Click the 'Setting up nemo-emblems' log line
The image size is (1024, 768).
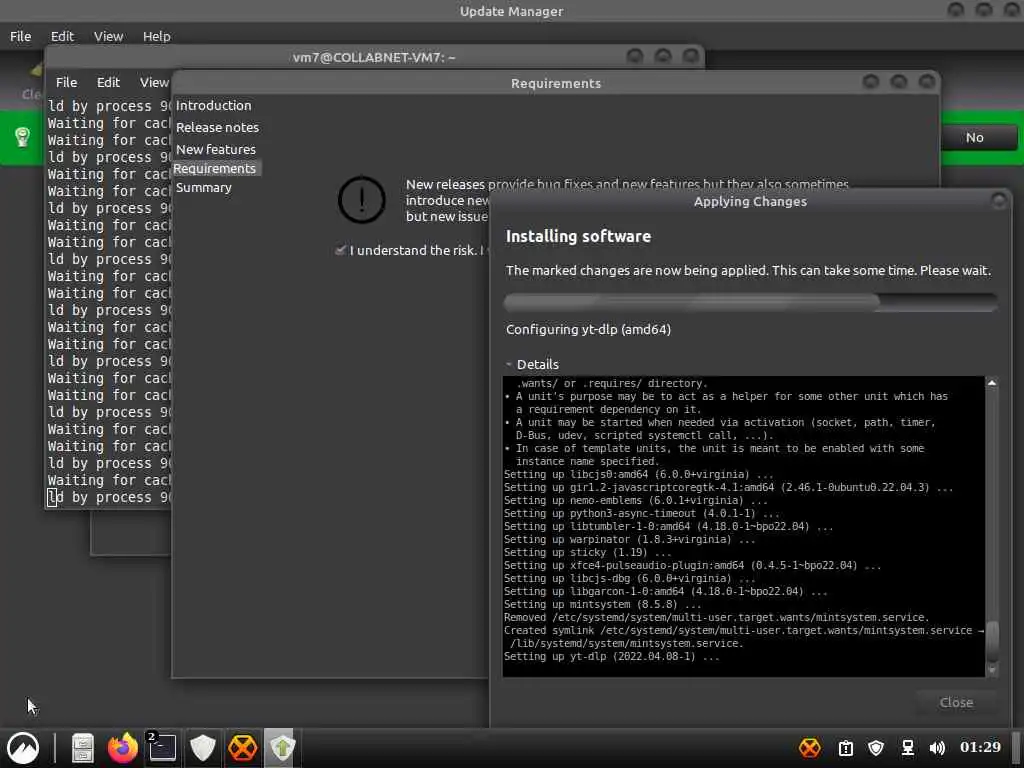tap(635, 500)
